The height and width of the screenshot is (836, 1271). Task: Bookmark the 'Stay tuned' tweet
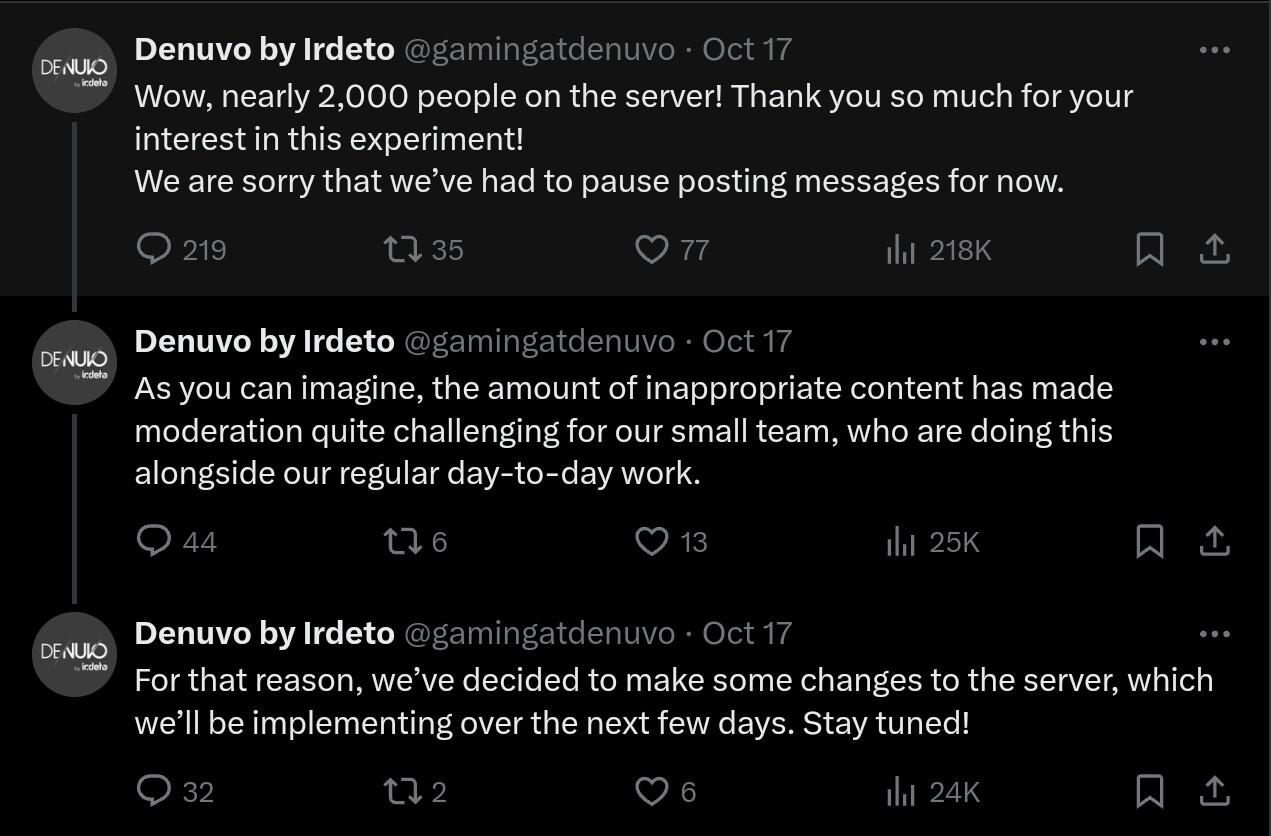coord(1150,792)
